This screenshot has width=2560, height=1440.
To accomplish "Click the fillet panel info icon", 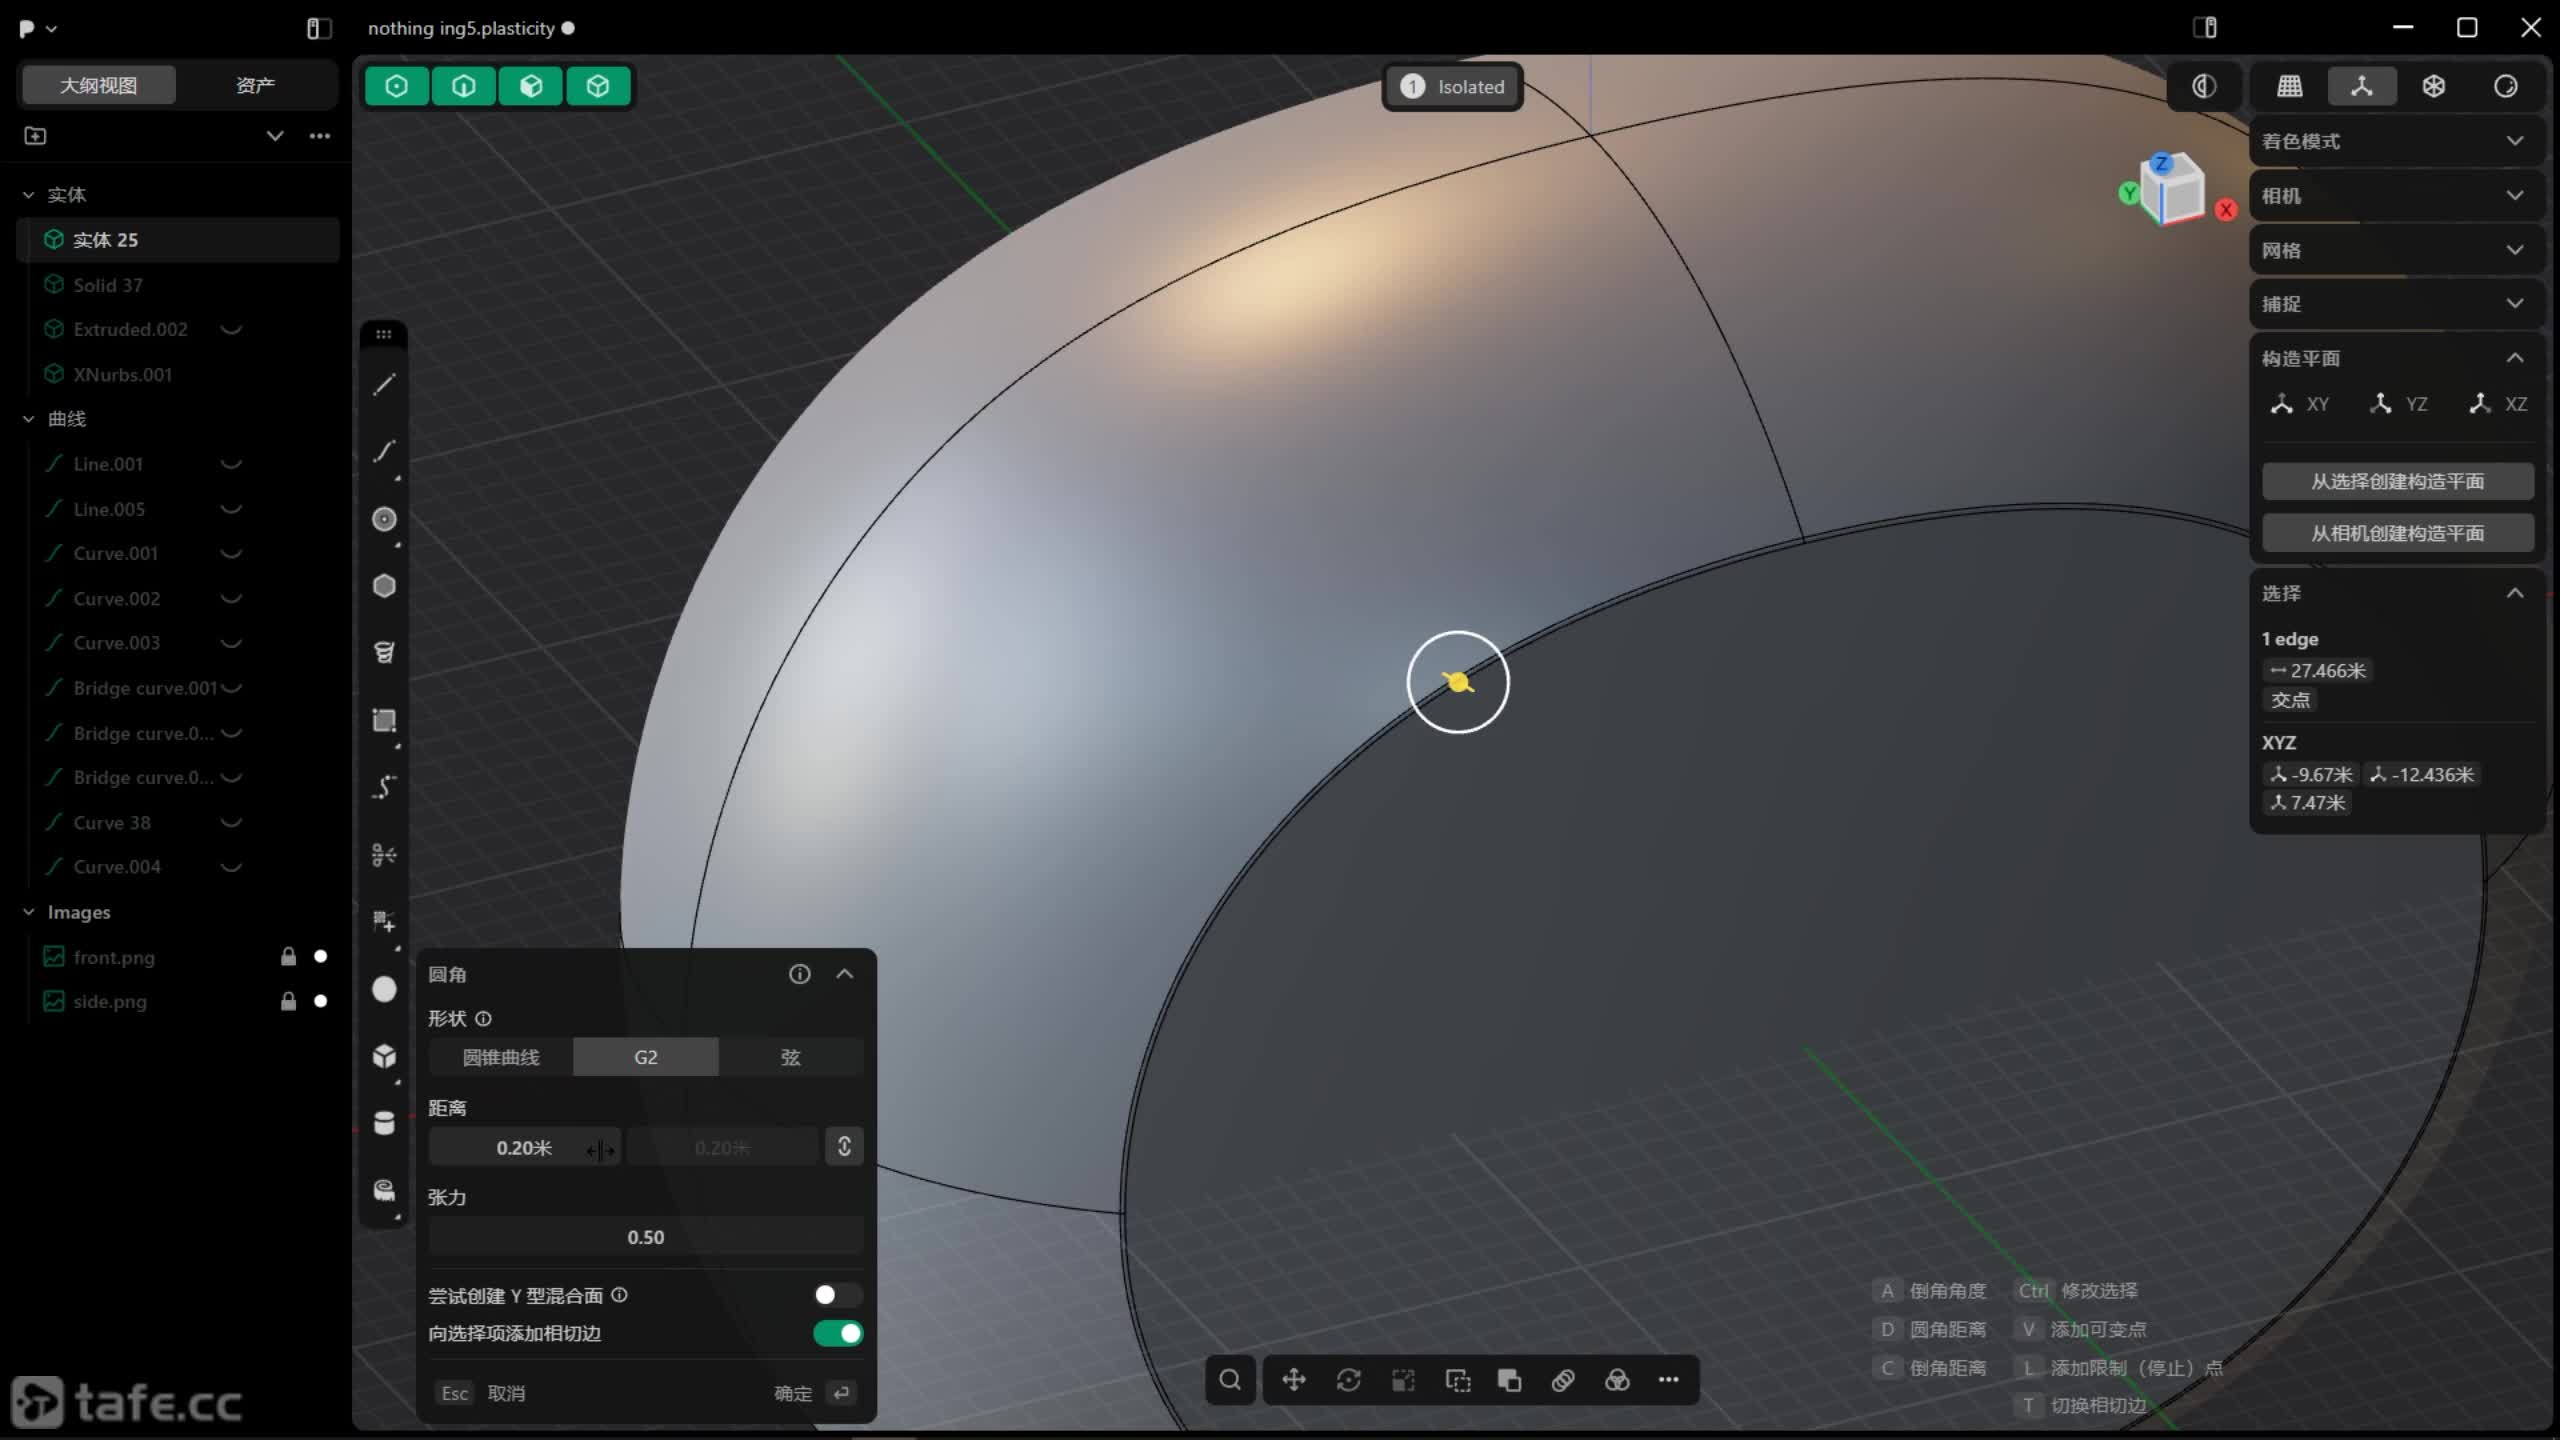I will click(x=799, y=974).
